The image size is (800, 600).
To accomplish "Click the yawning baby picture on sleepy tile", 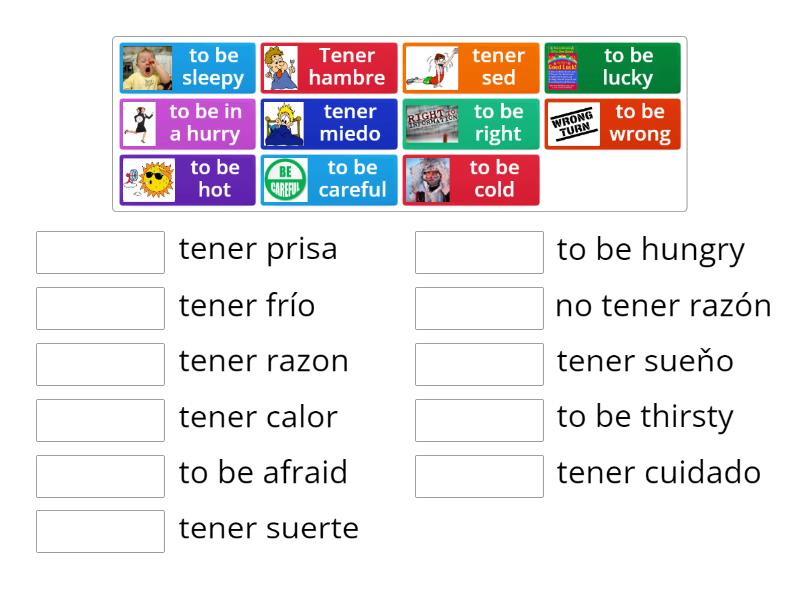I will pyautogui.click(x=147, y=68).
